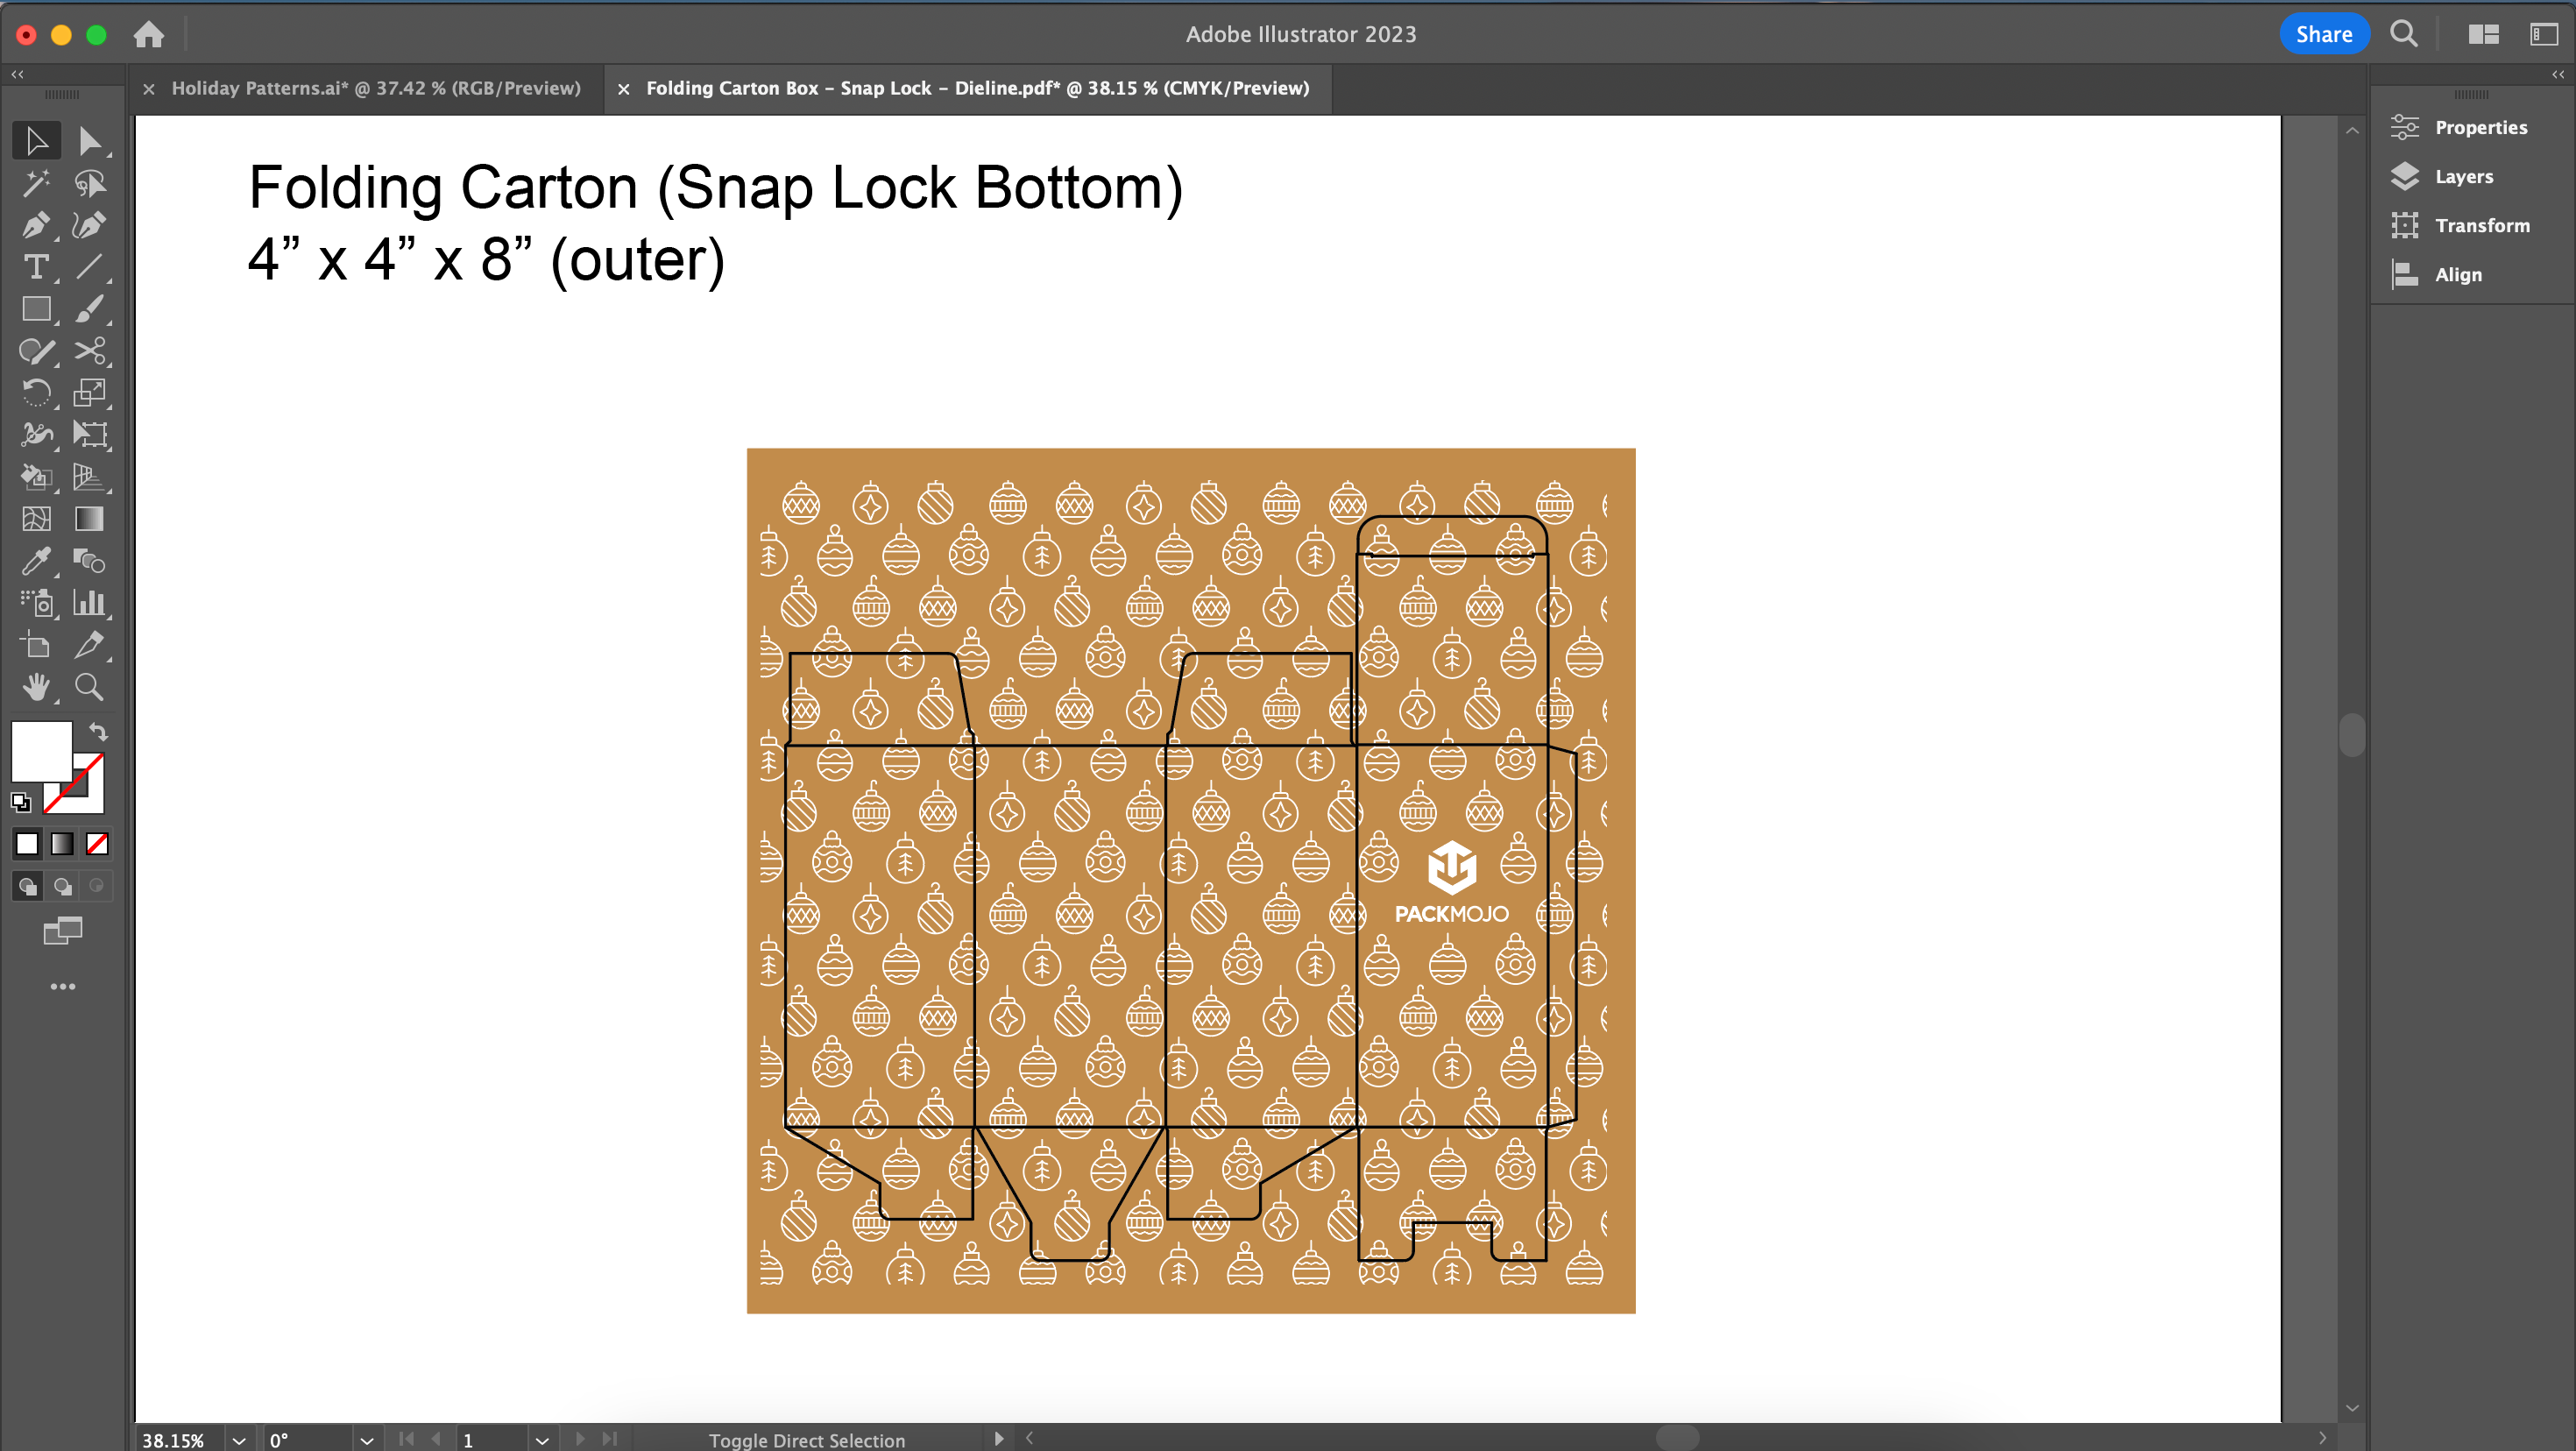Open the Layers panel
2576x1451 pixels.
pyautogui.click(x=2463, y=175)
